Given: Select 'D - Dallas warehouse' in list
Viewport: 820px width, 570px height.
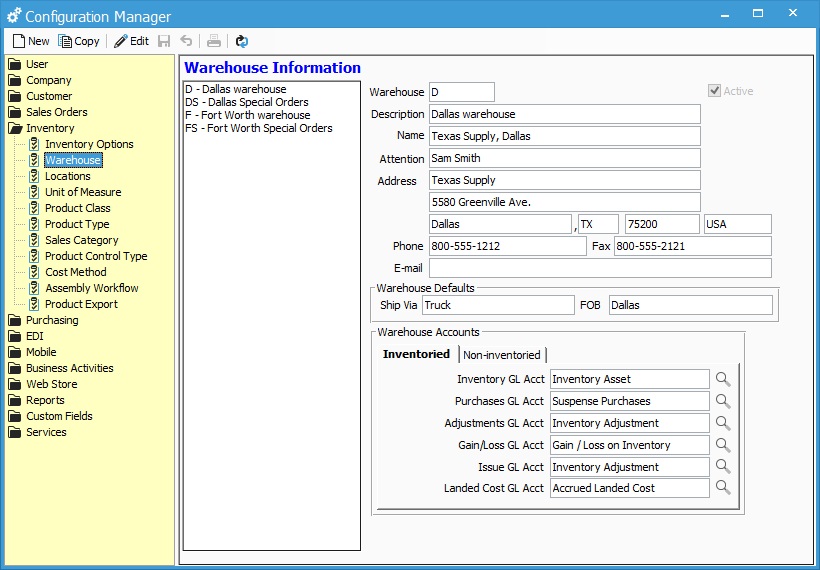Looking at the screenshot, I should pyautogui.click(x=236, y=89).
